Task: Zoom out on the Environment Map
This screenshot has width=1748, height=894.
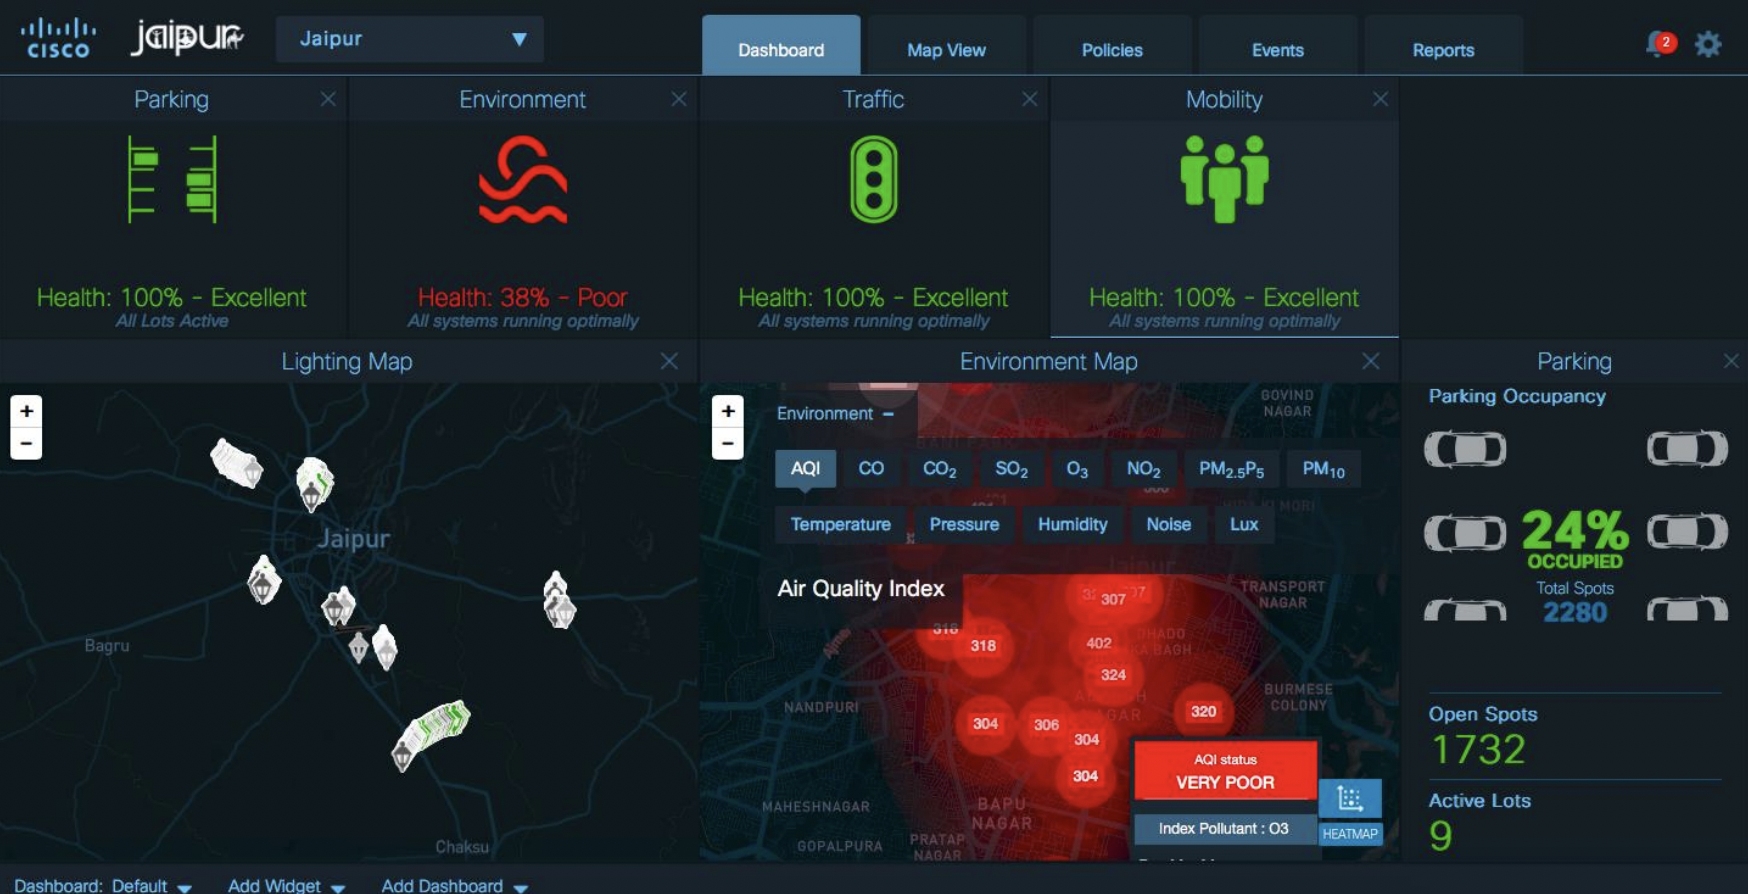Action: pos(728,443)
